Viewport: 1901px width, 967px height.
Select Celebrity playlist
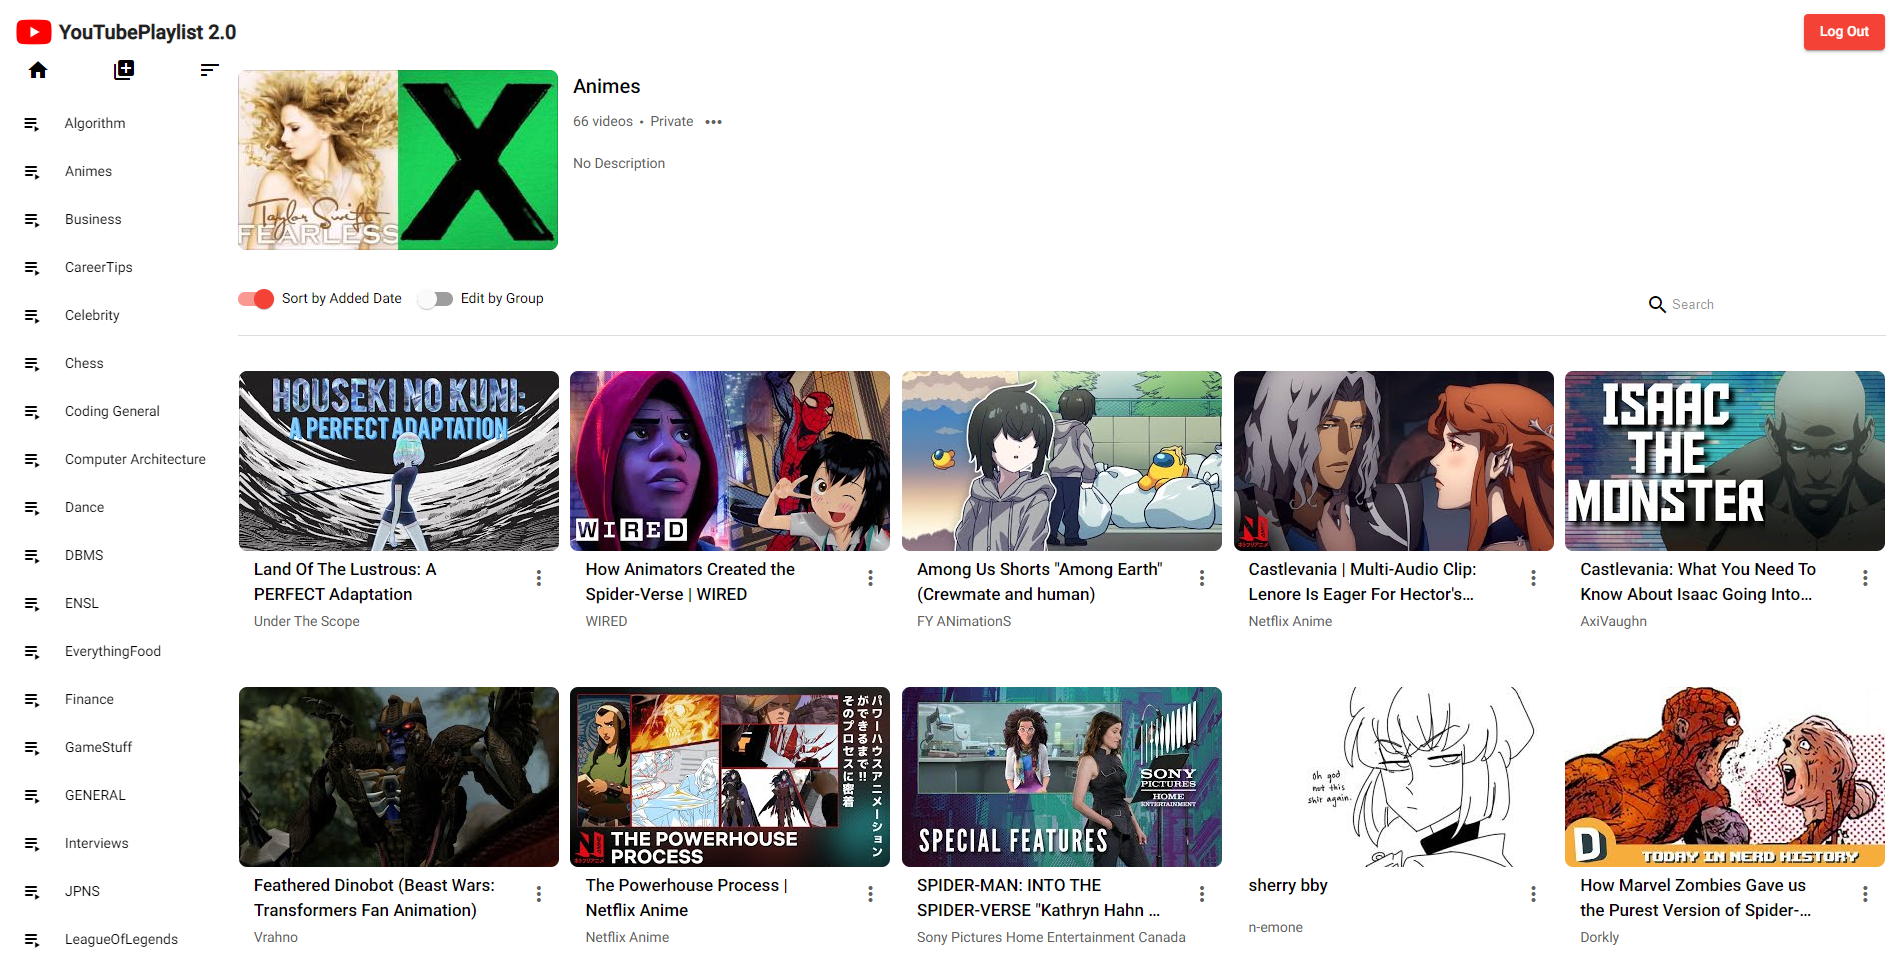(92, 315)
